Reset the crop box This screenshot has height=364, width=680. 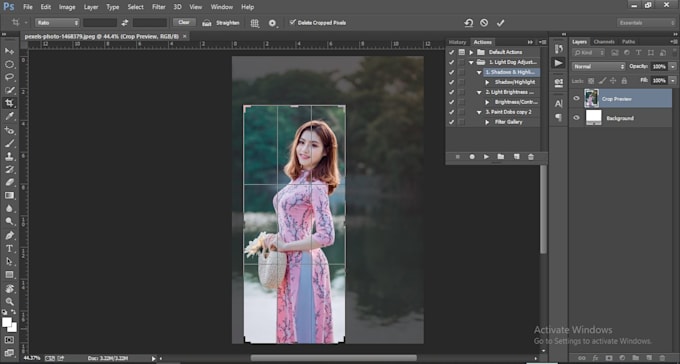coord(468,23)
